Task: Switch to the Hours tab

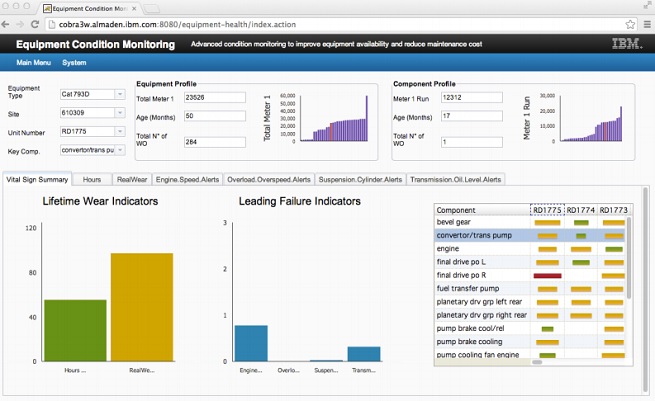Action: [92, 180]
